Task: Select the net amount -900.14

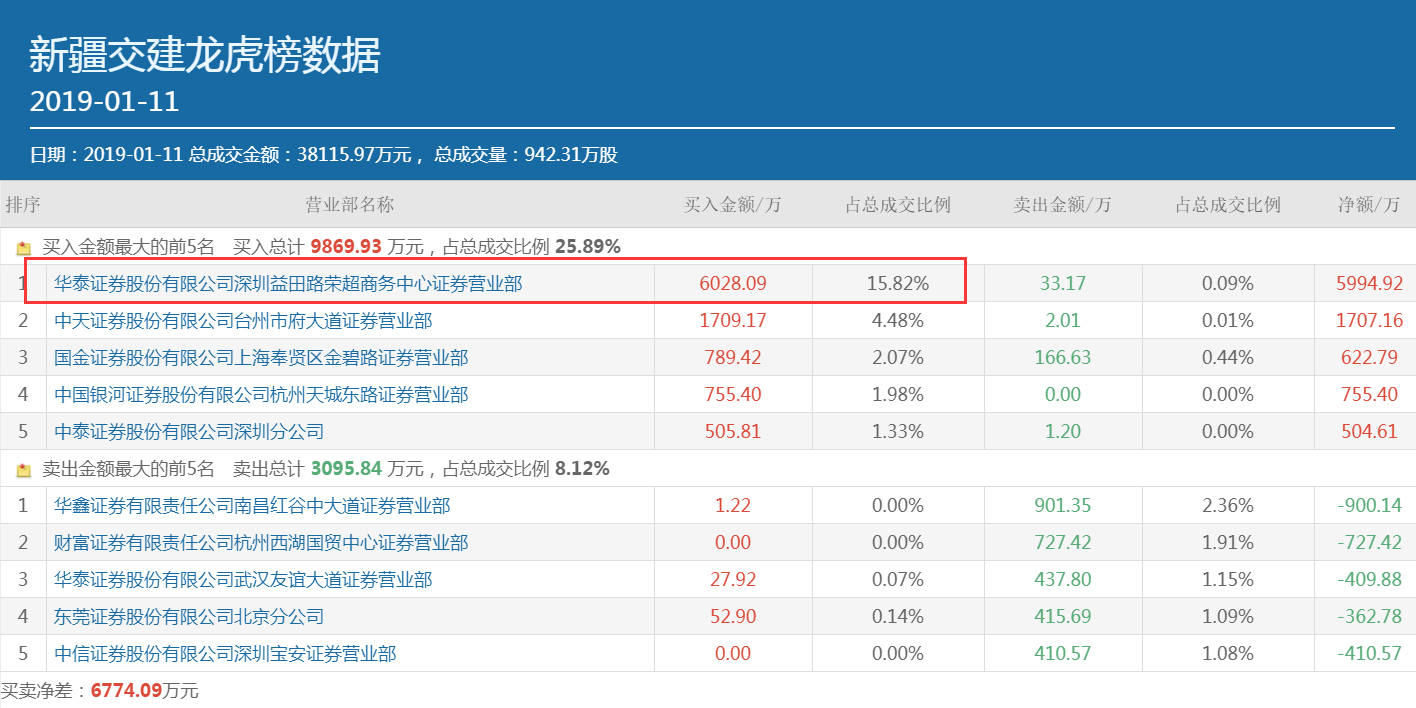Action: pos(1369,506)
